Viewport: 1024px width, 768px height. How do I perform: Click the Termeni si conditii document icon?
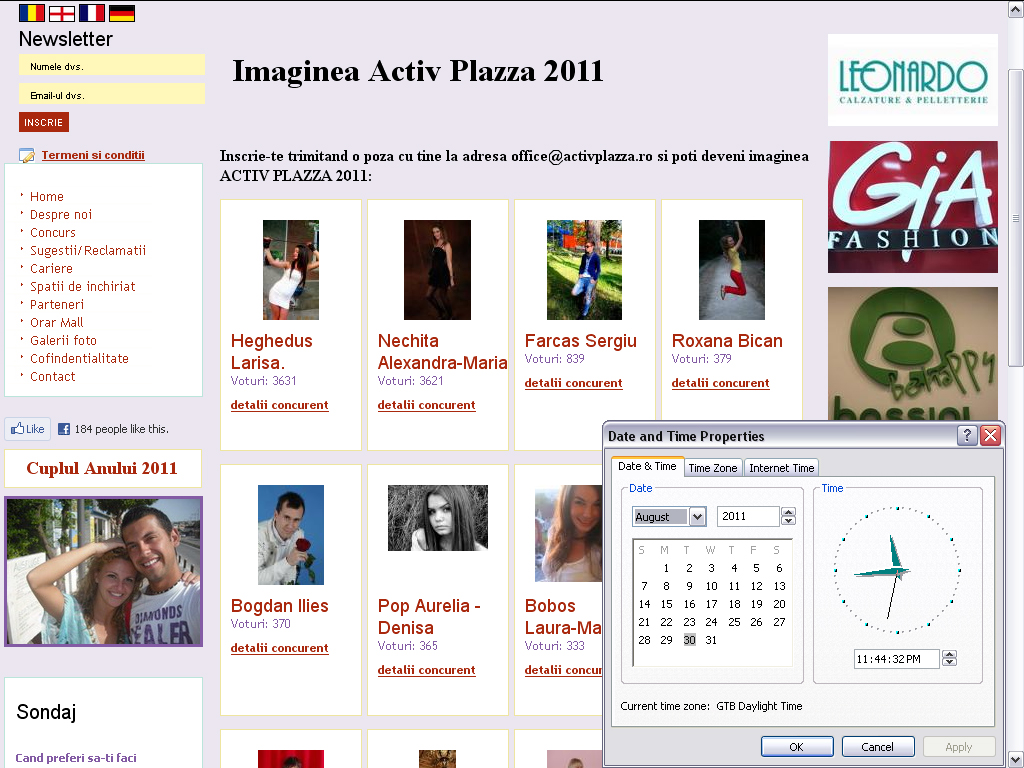[26, 155]
